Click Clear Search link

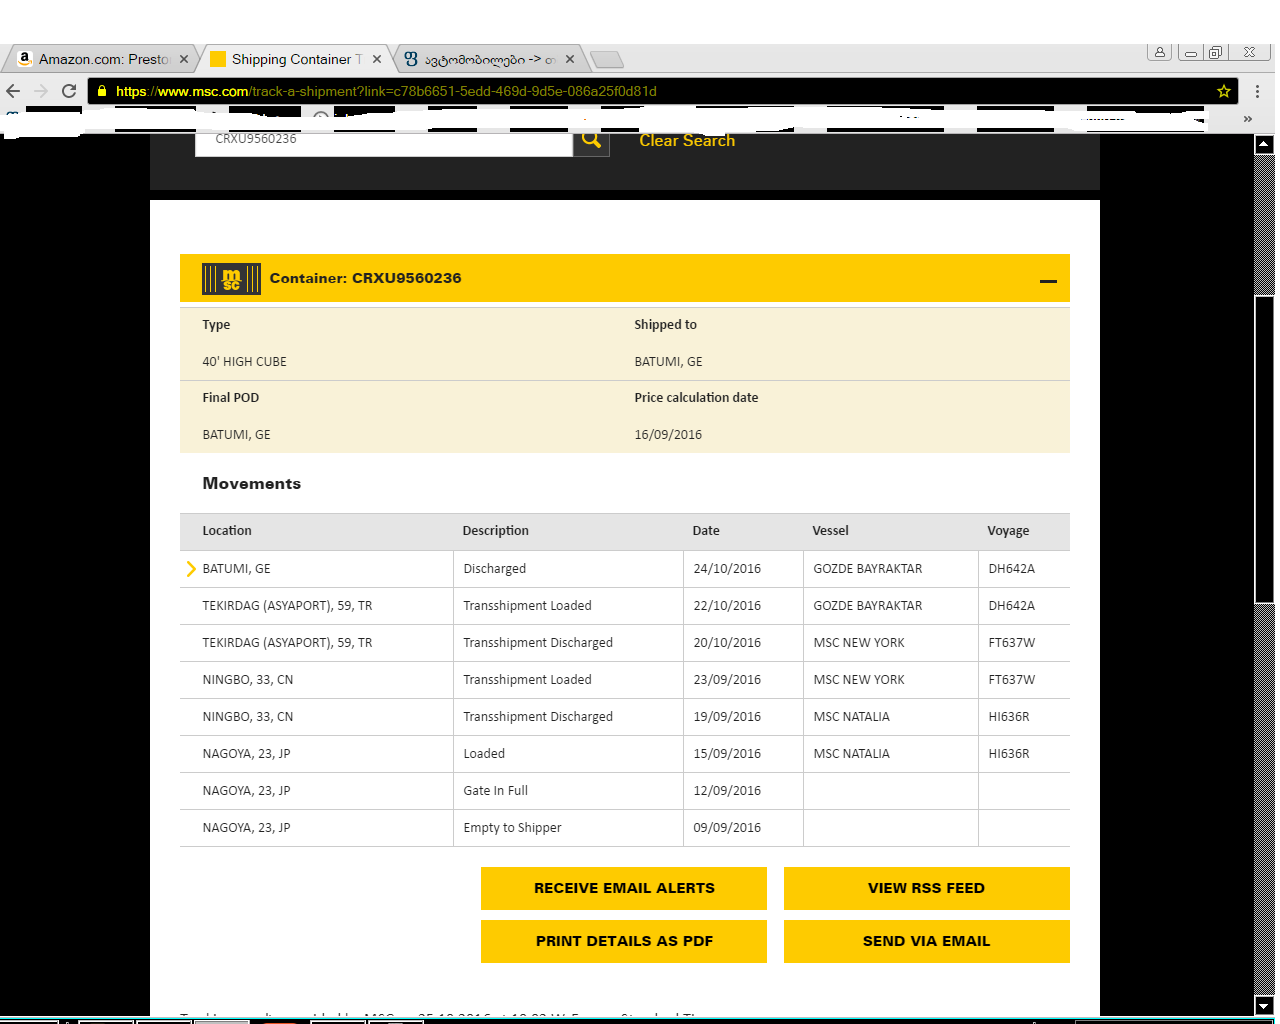[687, 141]
